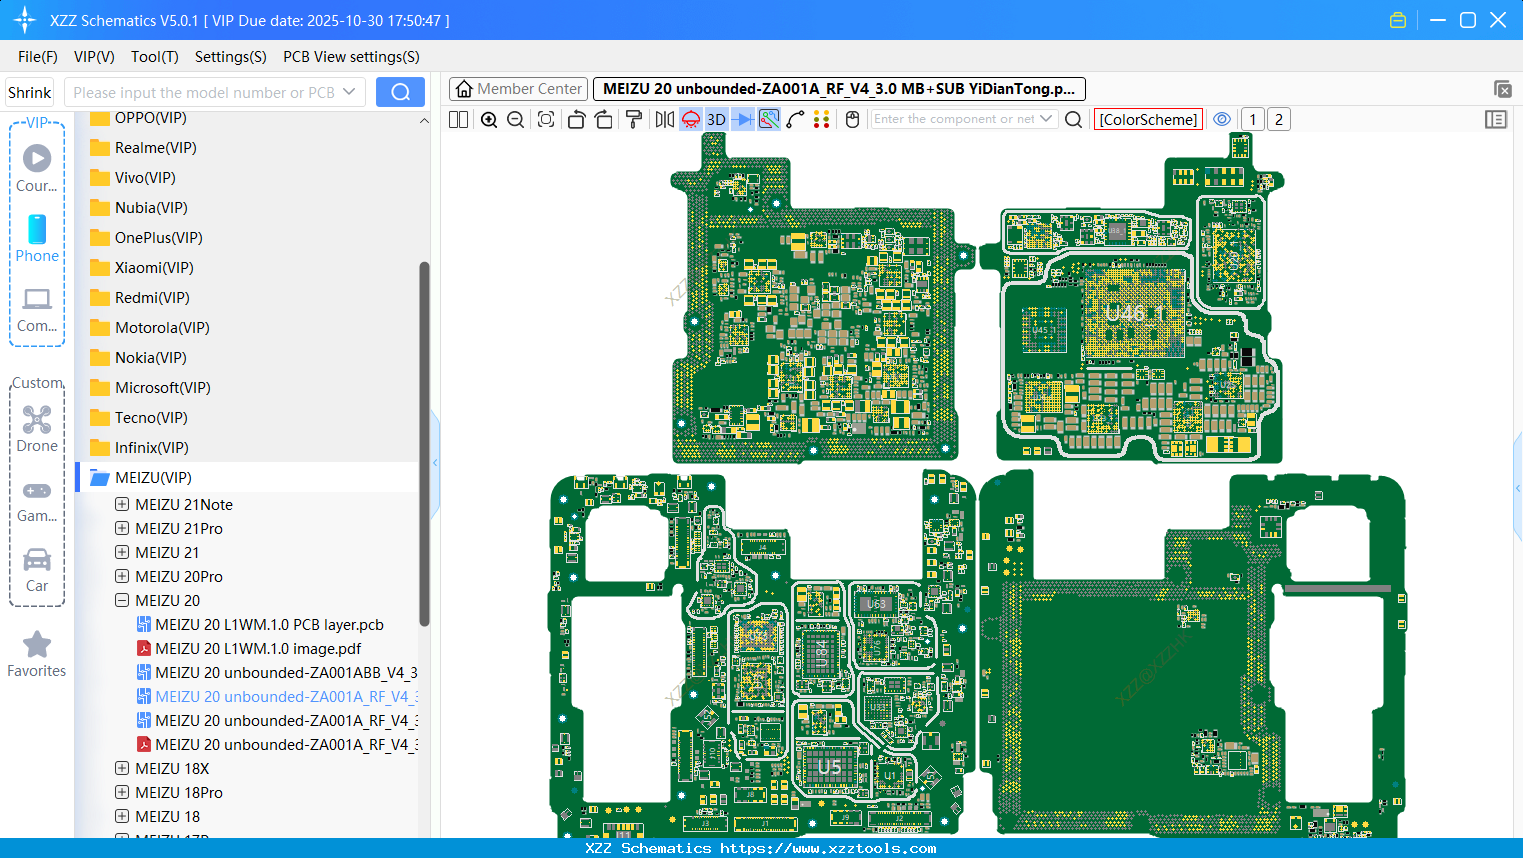Collapse the left panel with splitter arrow
Screen dimensions: 1523x858
click(x=435, y=463)
